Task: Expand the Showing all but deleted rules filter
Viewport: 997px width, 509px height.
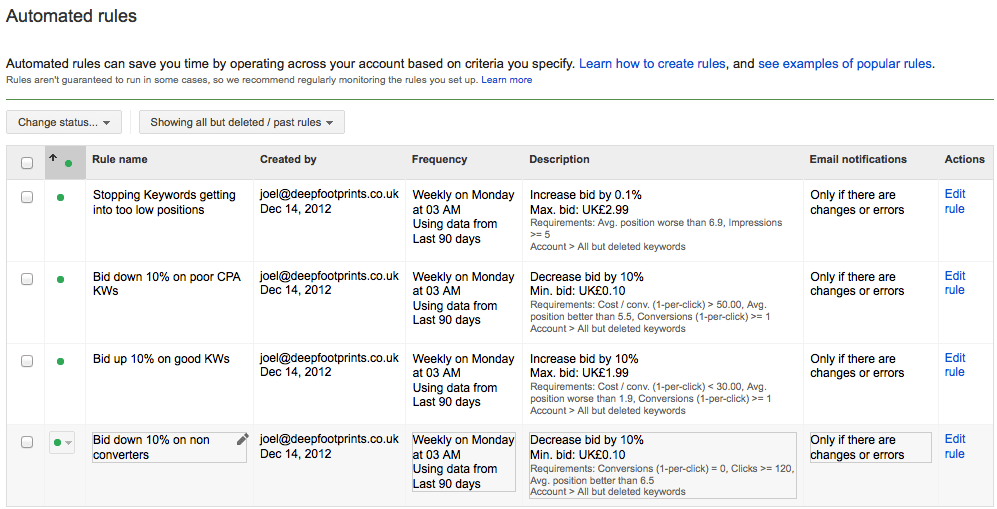Action: pos(242,122)
